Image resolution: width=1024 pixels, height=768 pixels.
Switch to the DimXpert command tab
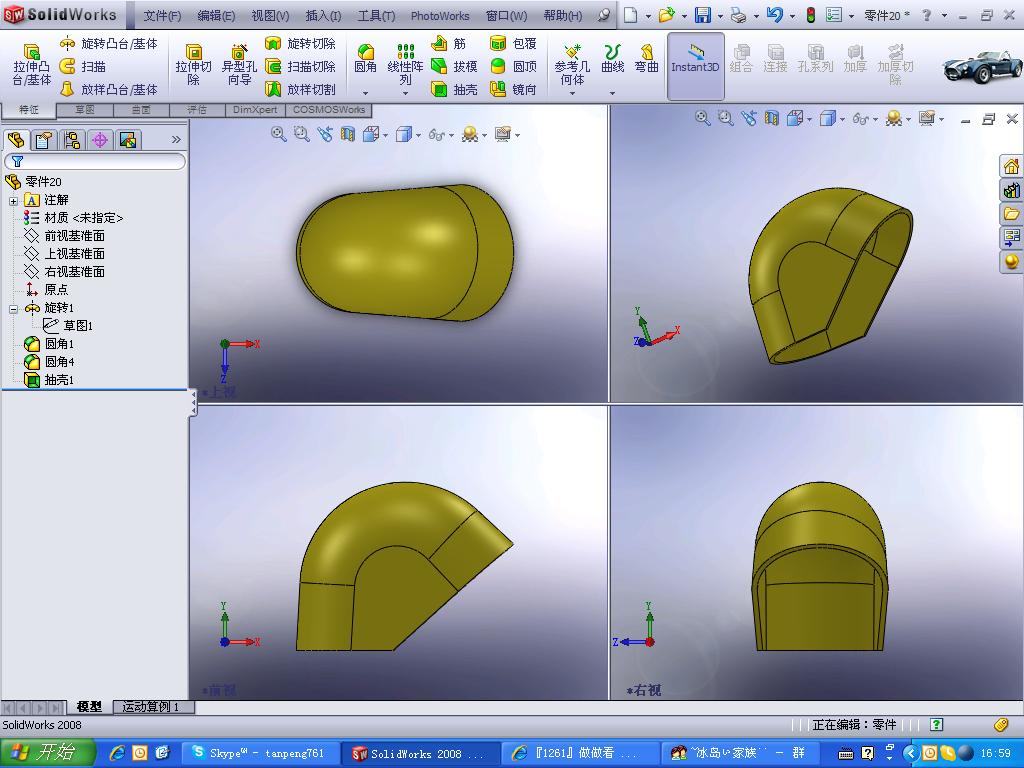[255, 110]
